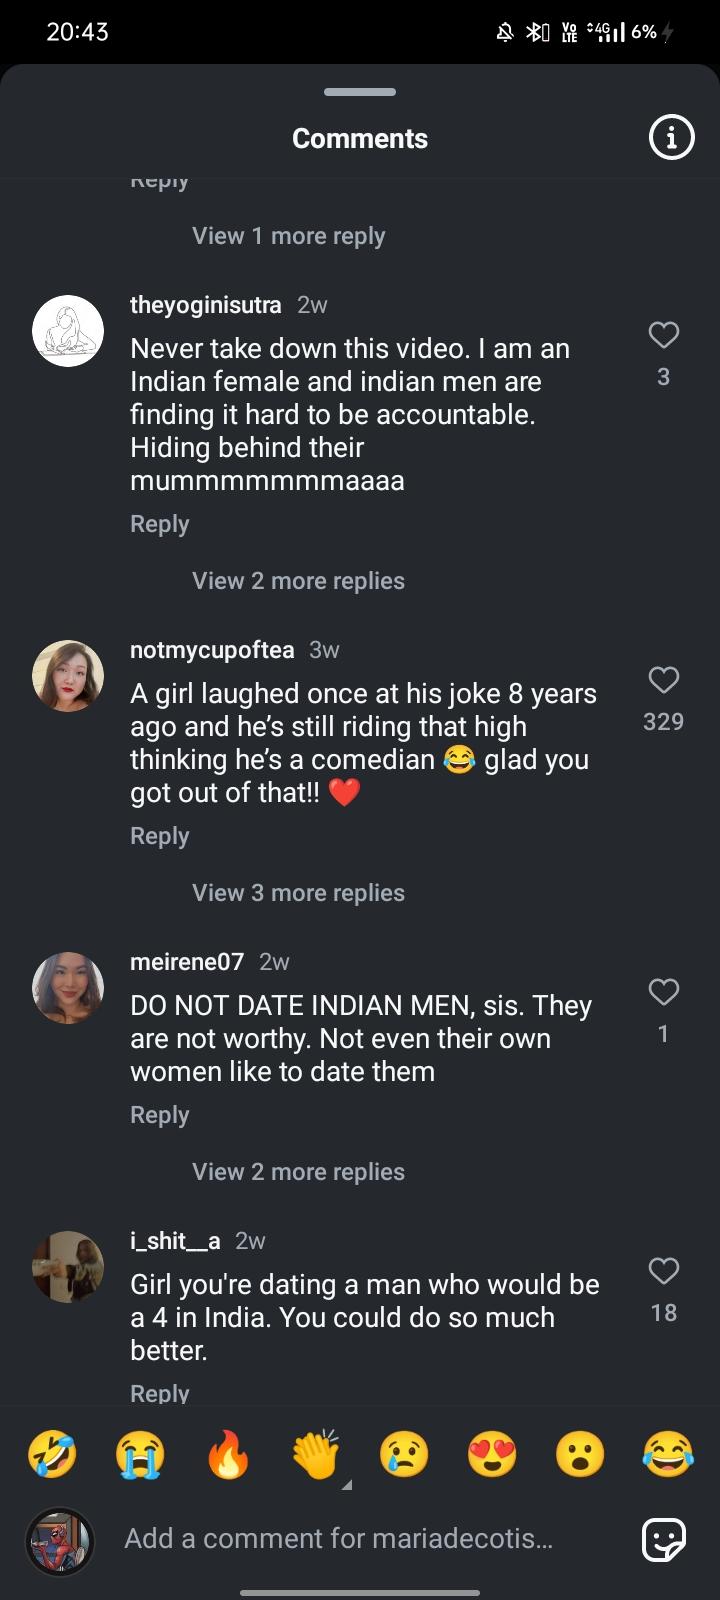Insert the fire emoji reaction
The height and width of the screenshot is (1600, 720).
point(228,1455)
